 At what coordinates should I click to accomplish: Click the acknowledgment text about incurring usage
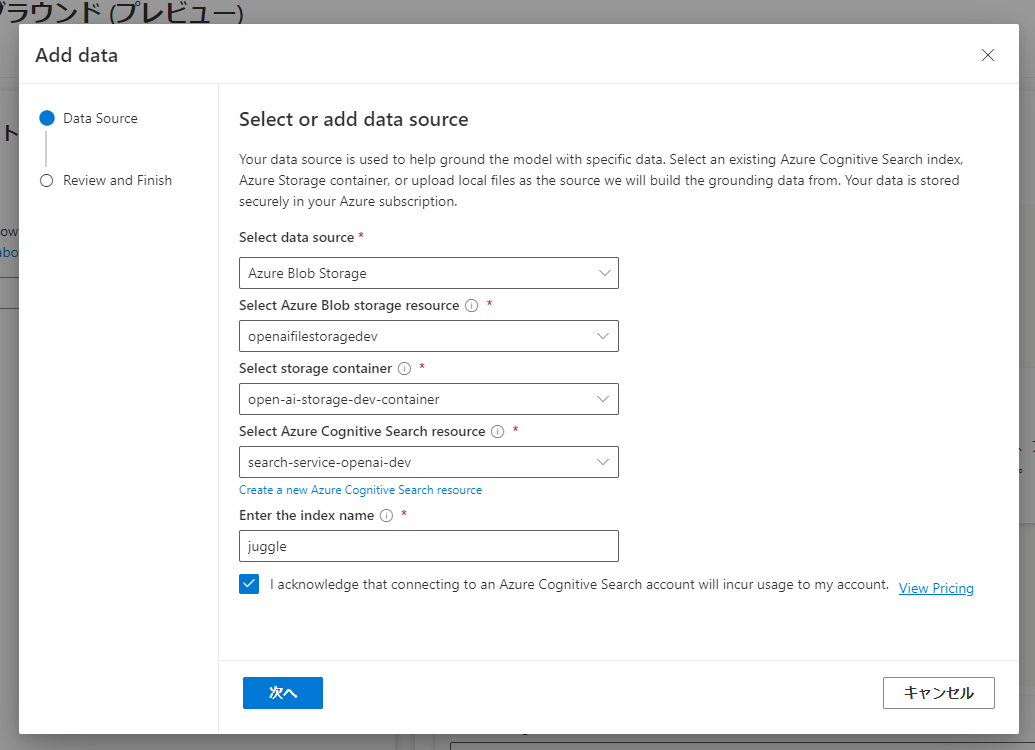point(579,584)
